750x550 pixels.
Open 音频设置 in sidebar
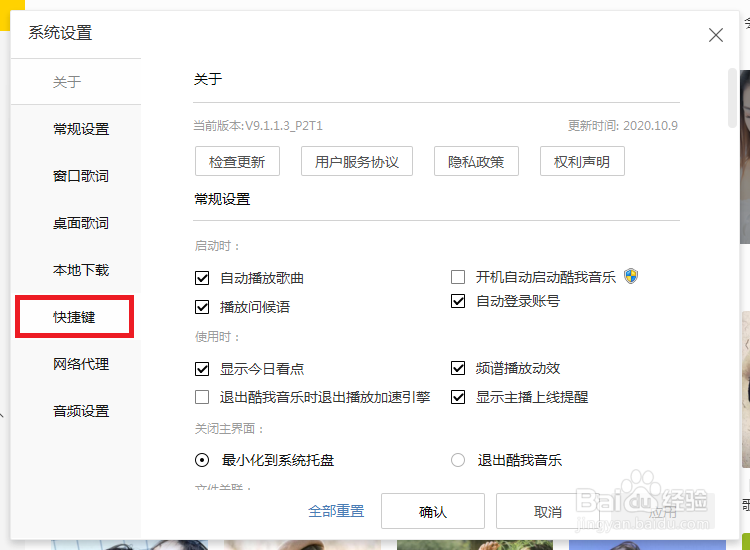[76, 411]
